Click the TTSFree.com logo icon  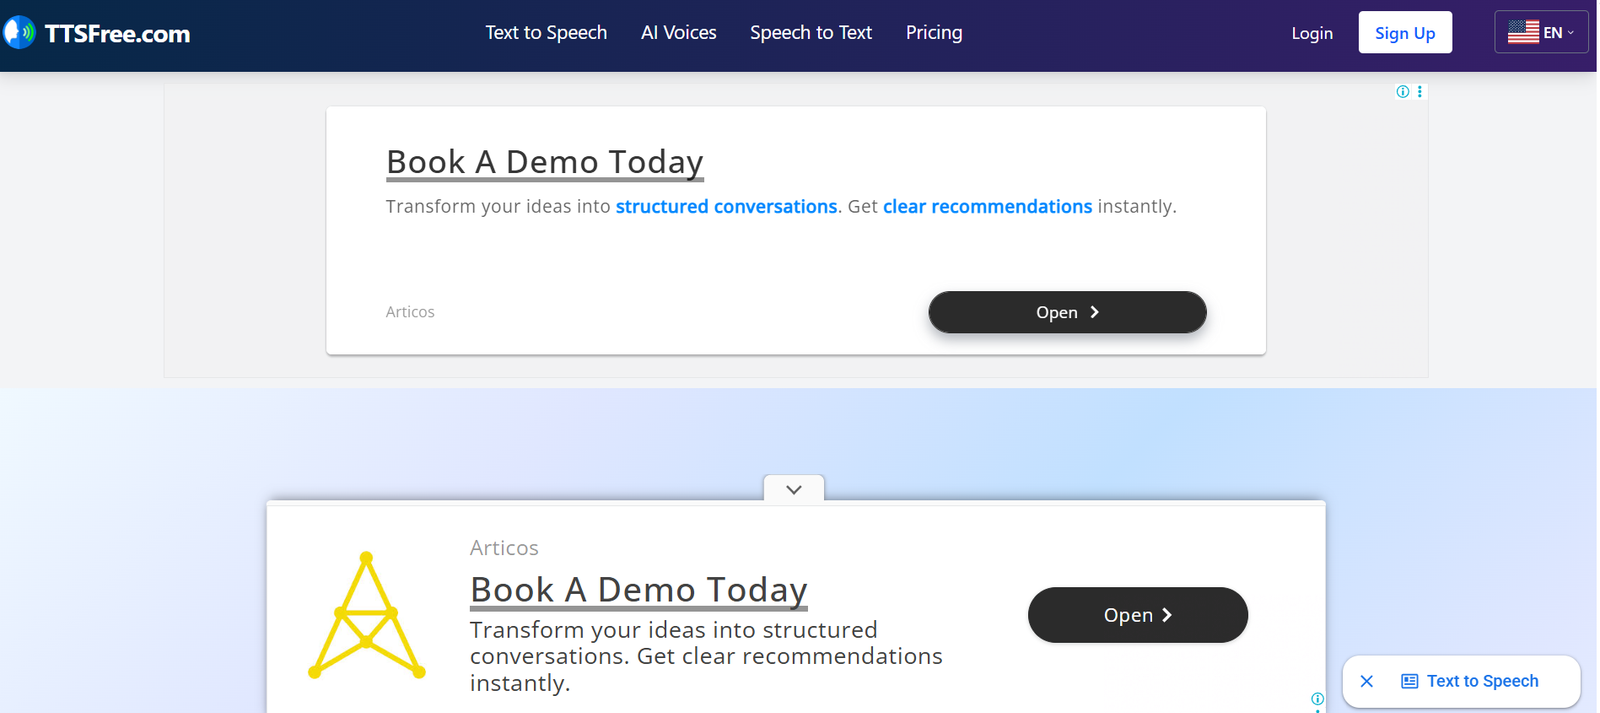coord(19,33)
